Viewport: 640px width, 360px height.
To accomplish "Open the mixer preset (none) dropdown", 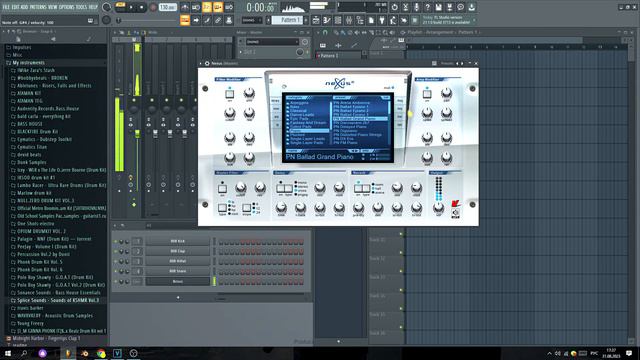I will (x=272, y=42).
